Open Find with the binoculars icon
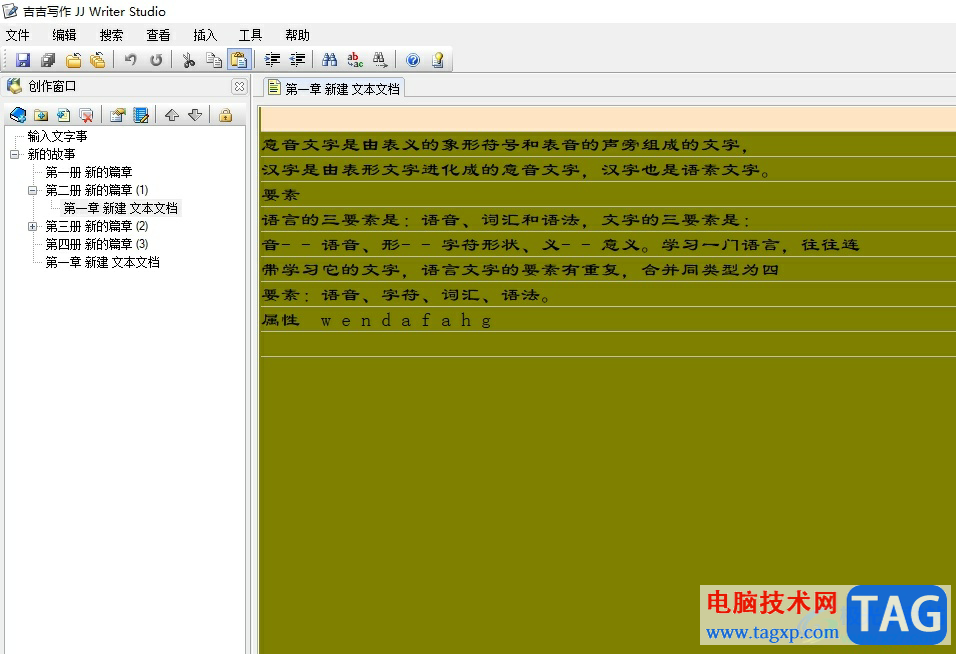 [x=329, y=60]
